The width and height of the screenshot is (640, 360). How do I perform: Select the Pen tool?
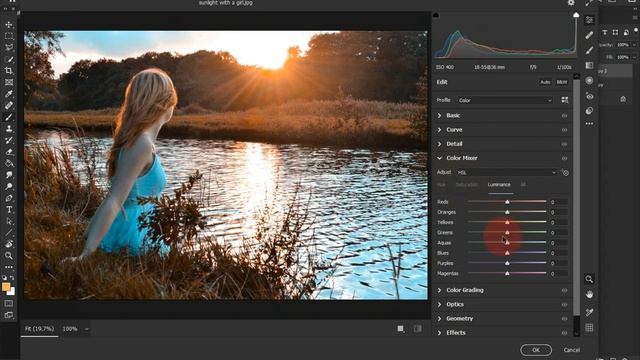click(x=9, y=198)
